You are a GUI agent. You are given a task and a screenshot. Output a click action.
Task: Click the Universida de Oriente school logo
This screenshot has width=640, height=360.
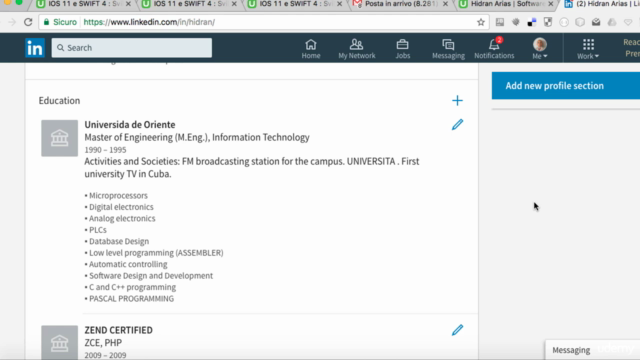60,138
